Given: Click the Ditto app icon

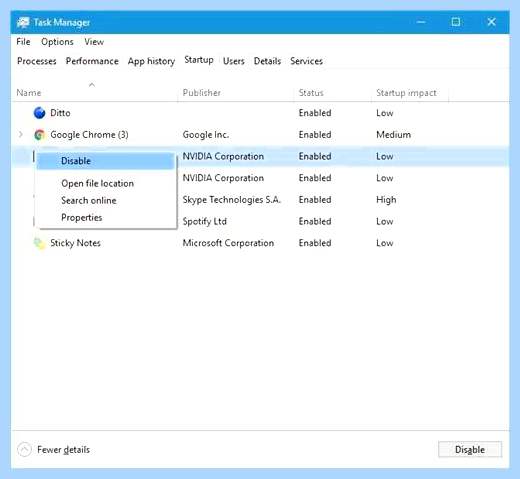Looking at the screenshot, I should click(x=39, y=113).
